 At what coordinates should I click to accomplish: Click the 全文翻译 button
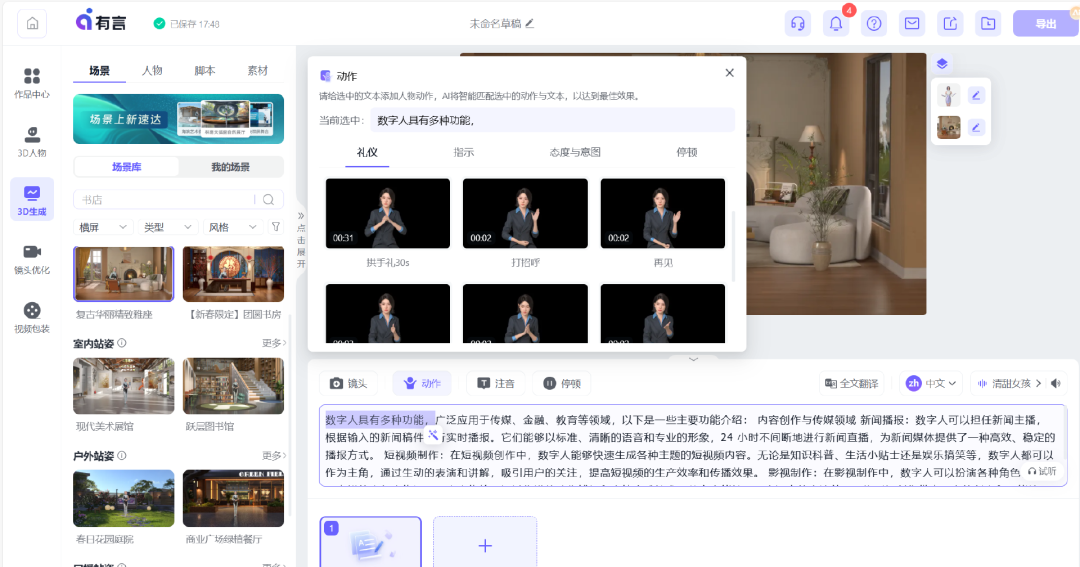pyautogui.click(x=851, y=383)
